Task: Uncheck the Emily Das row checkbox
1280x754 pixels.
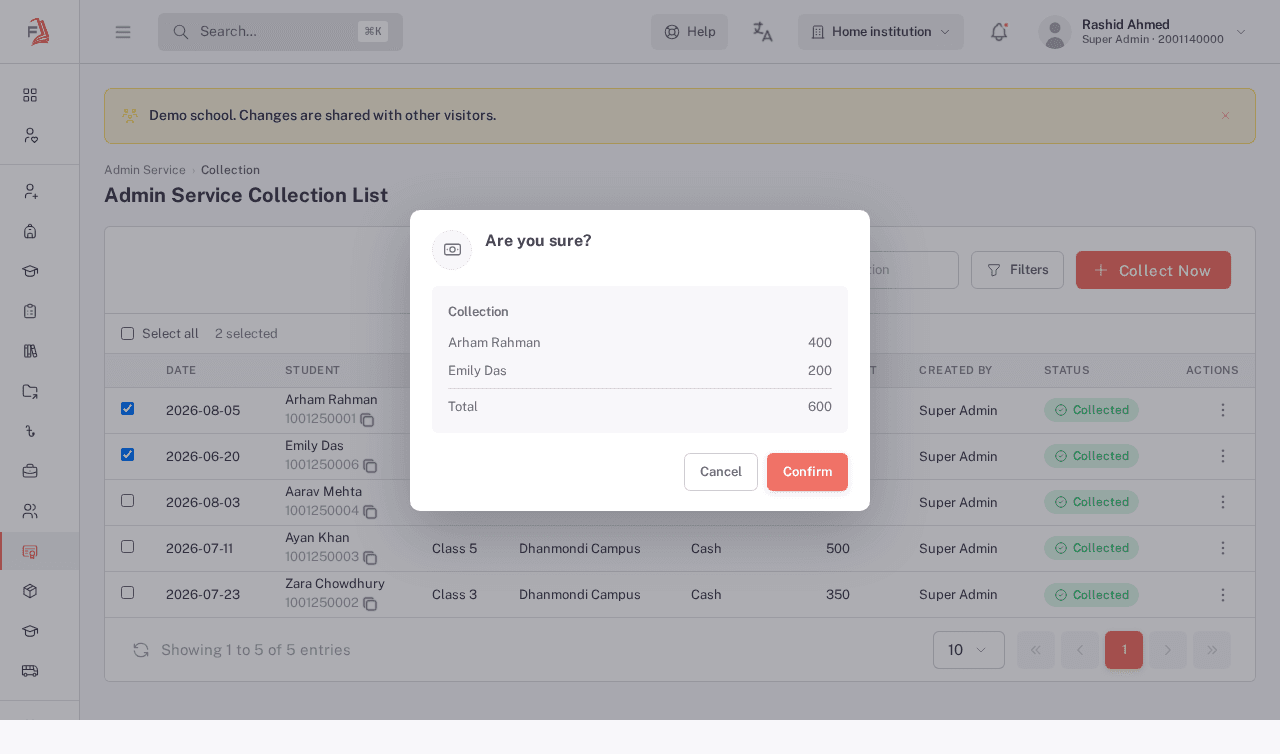Action: click(x=127, y=454)
